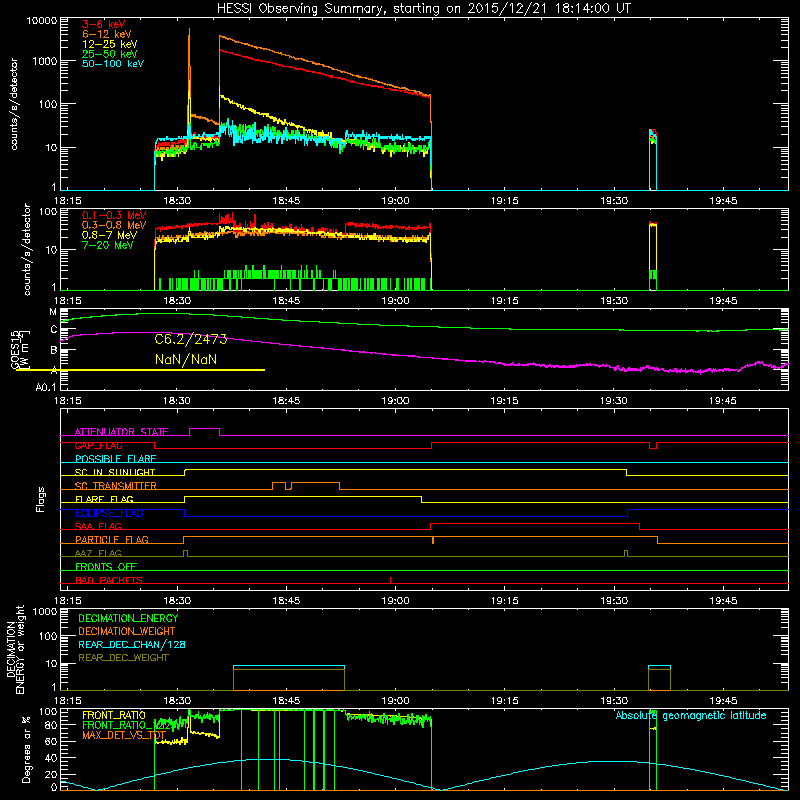
Task: Click the 0.1-0.3 MeV legend entry
Action: pos(114,215)
